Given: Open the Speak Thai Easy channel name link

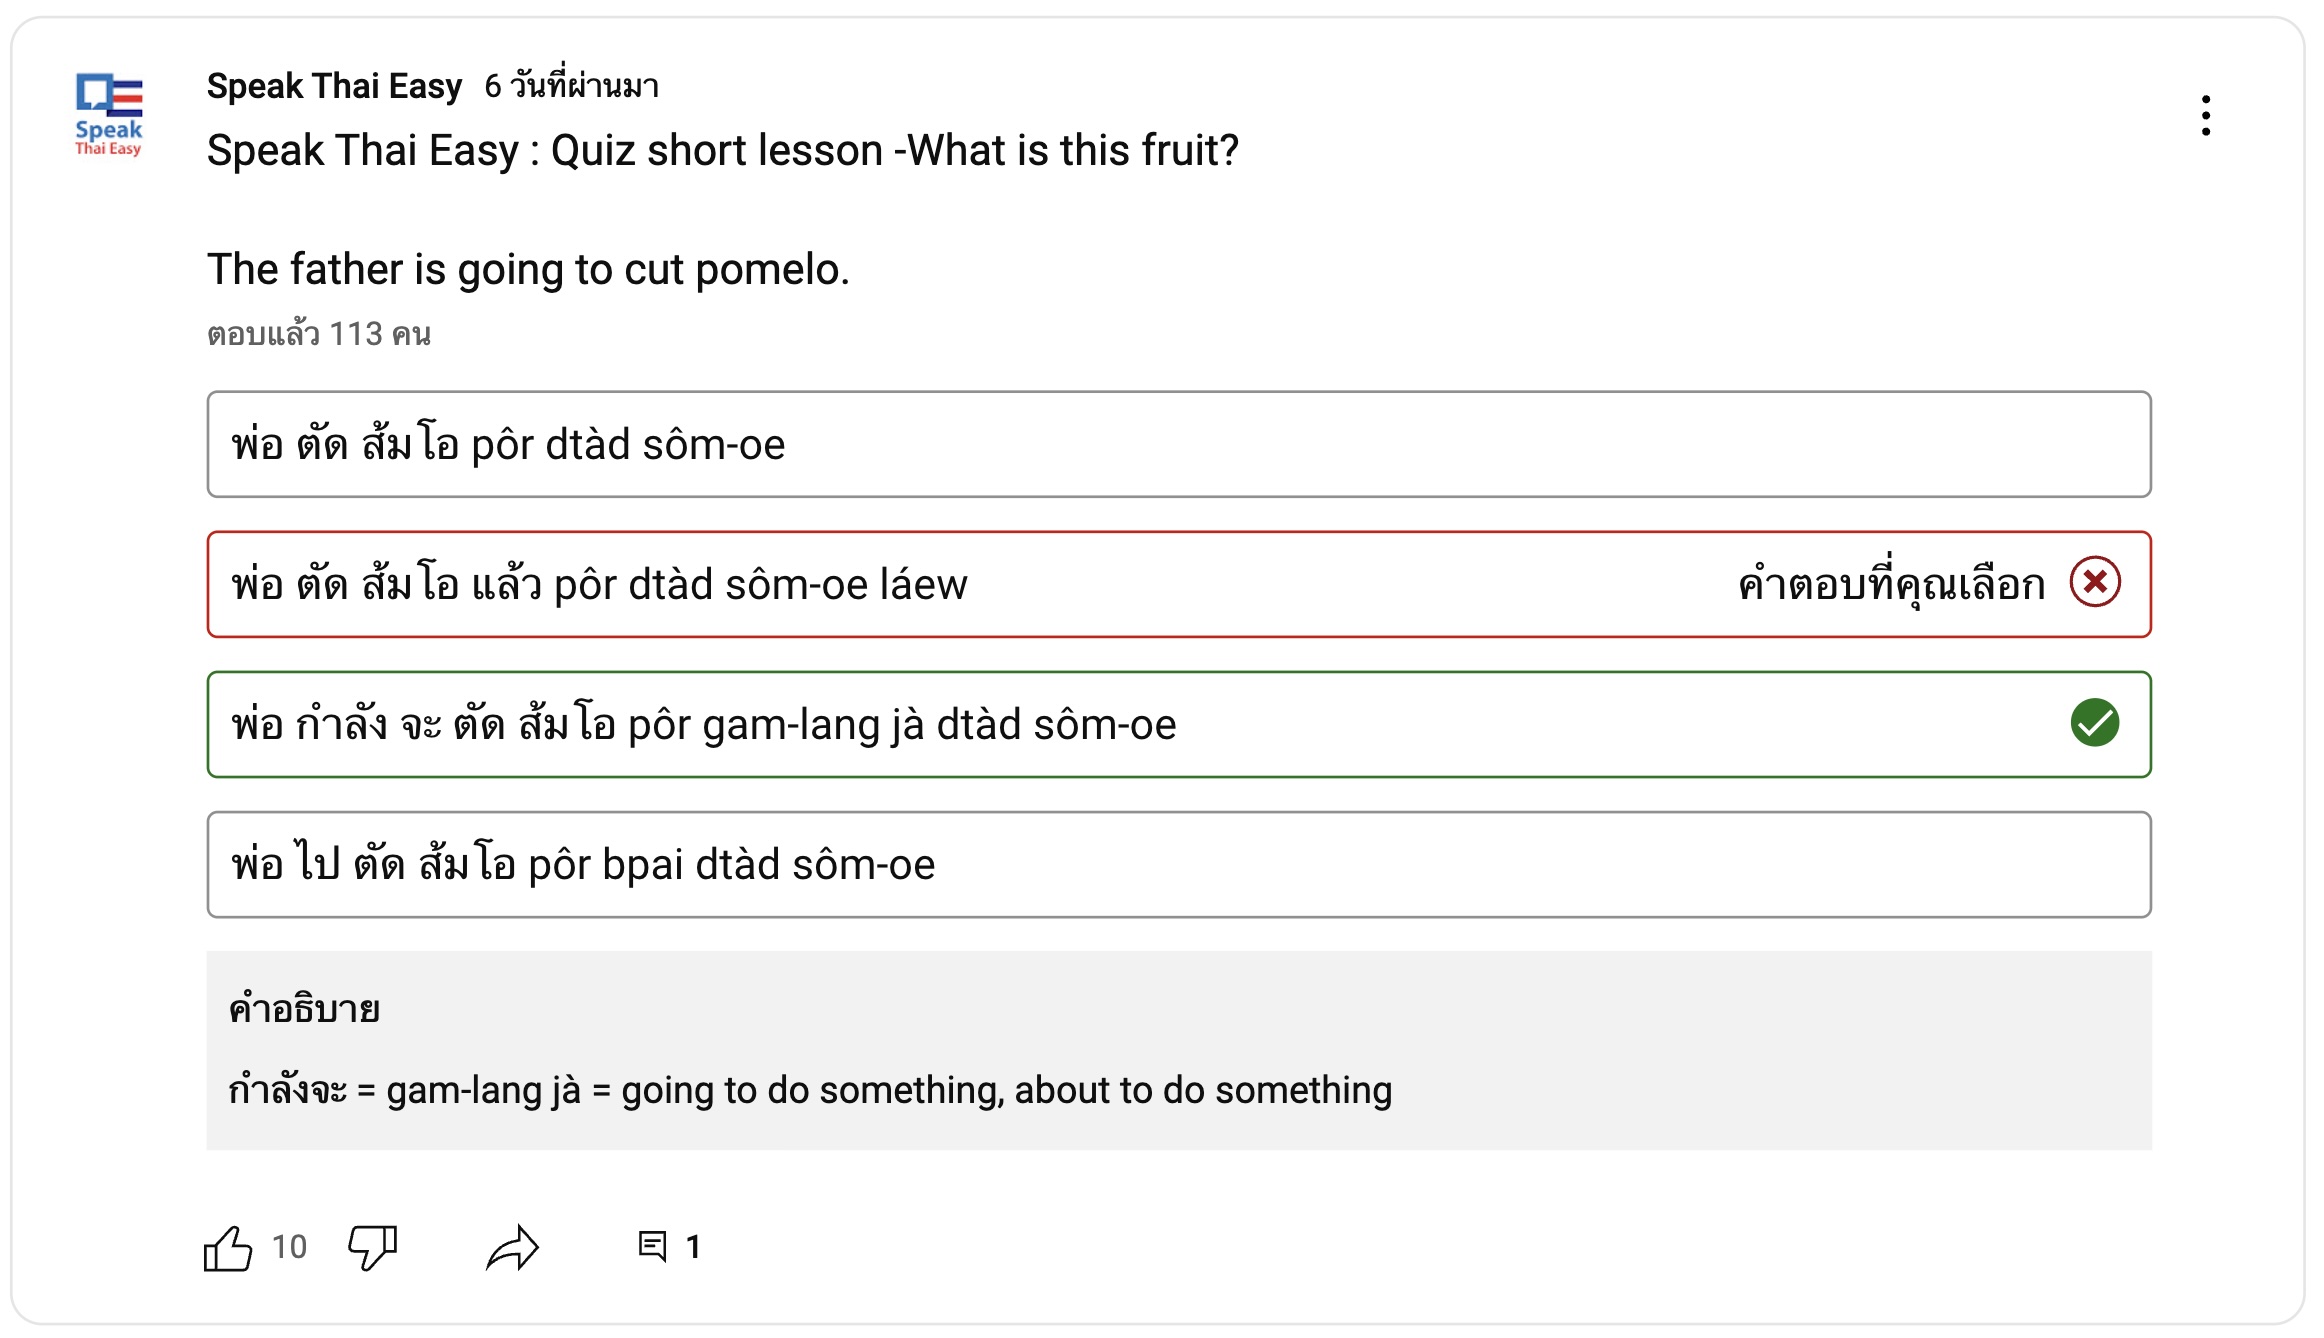Looking at the screenshot, I should (334, 86).
